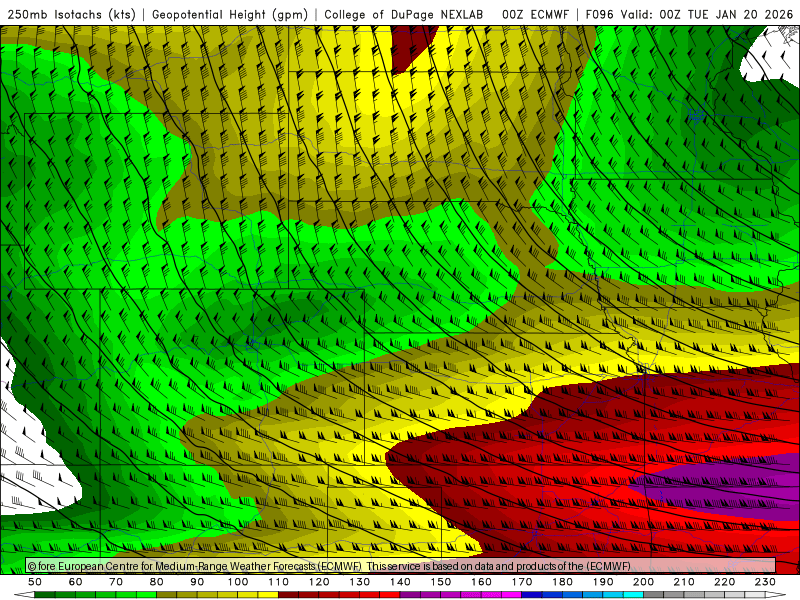Viewport: 800px width, 600px height.
Task: Click the '110' color scale label
Action: coord(279,582)
